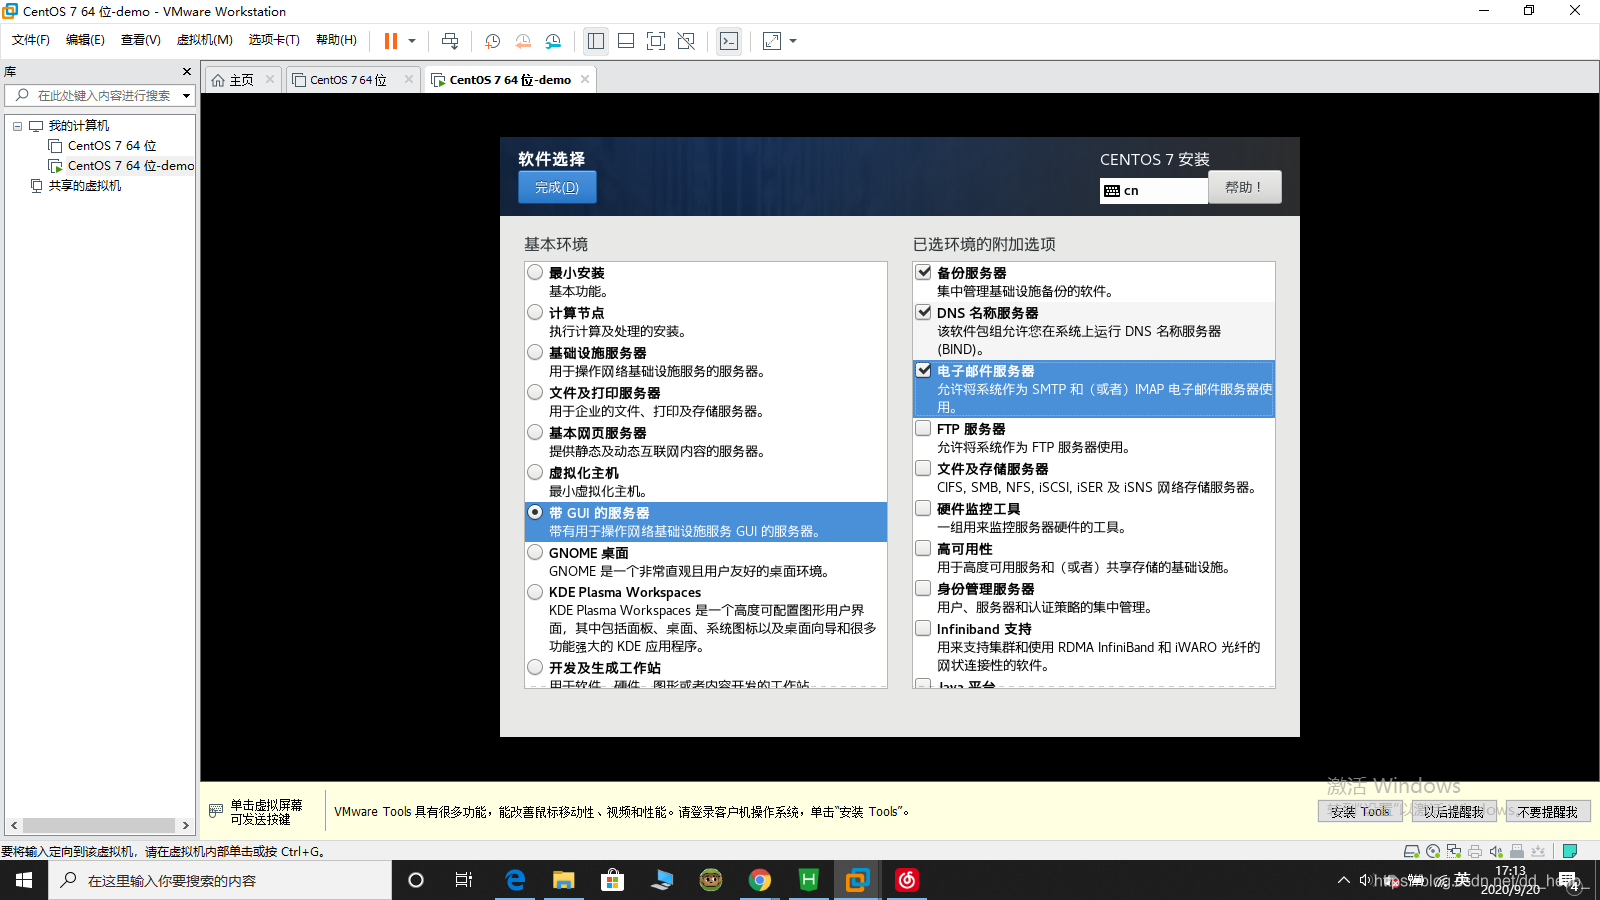
Task: Select the KDE Plasma Workspaces radio button
Action: tap(535, 592)
